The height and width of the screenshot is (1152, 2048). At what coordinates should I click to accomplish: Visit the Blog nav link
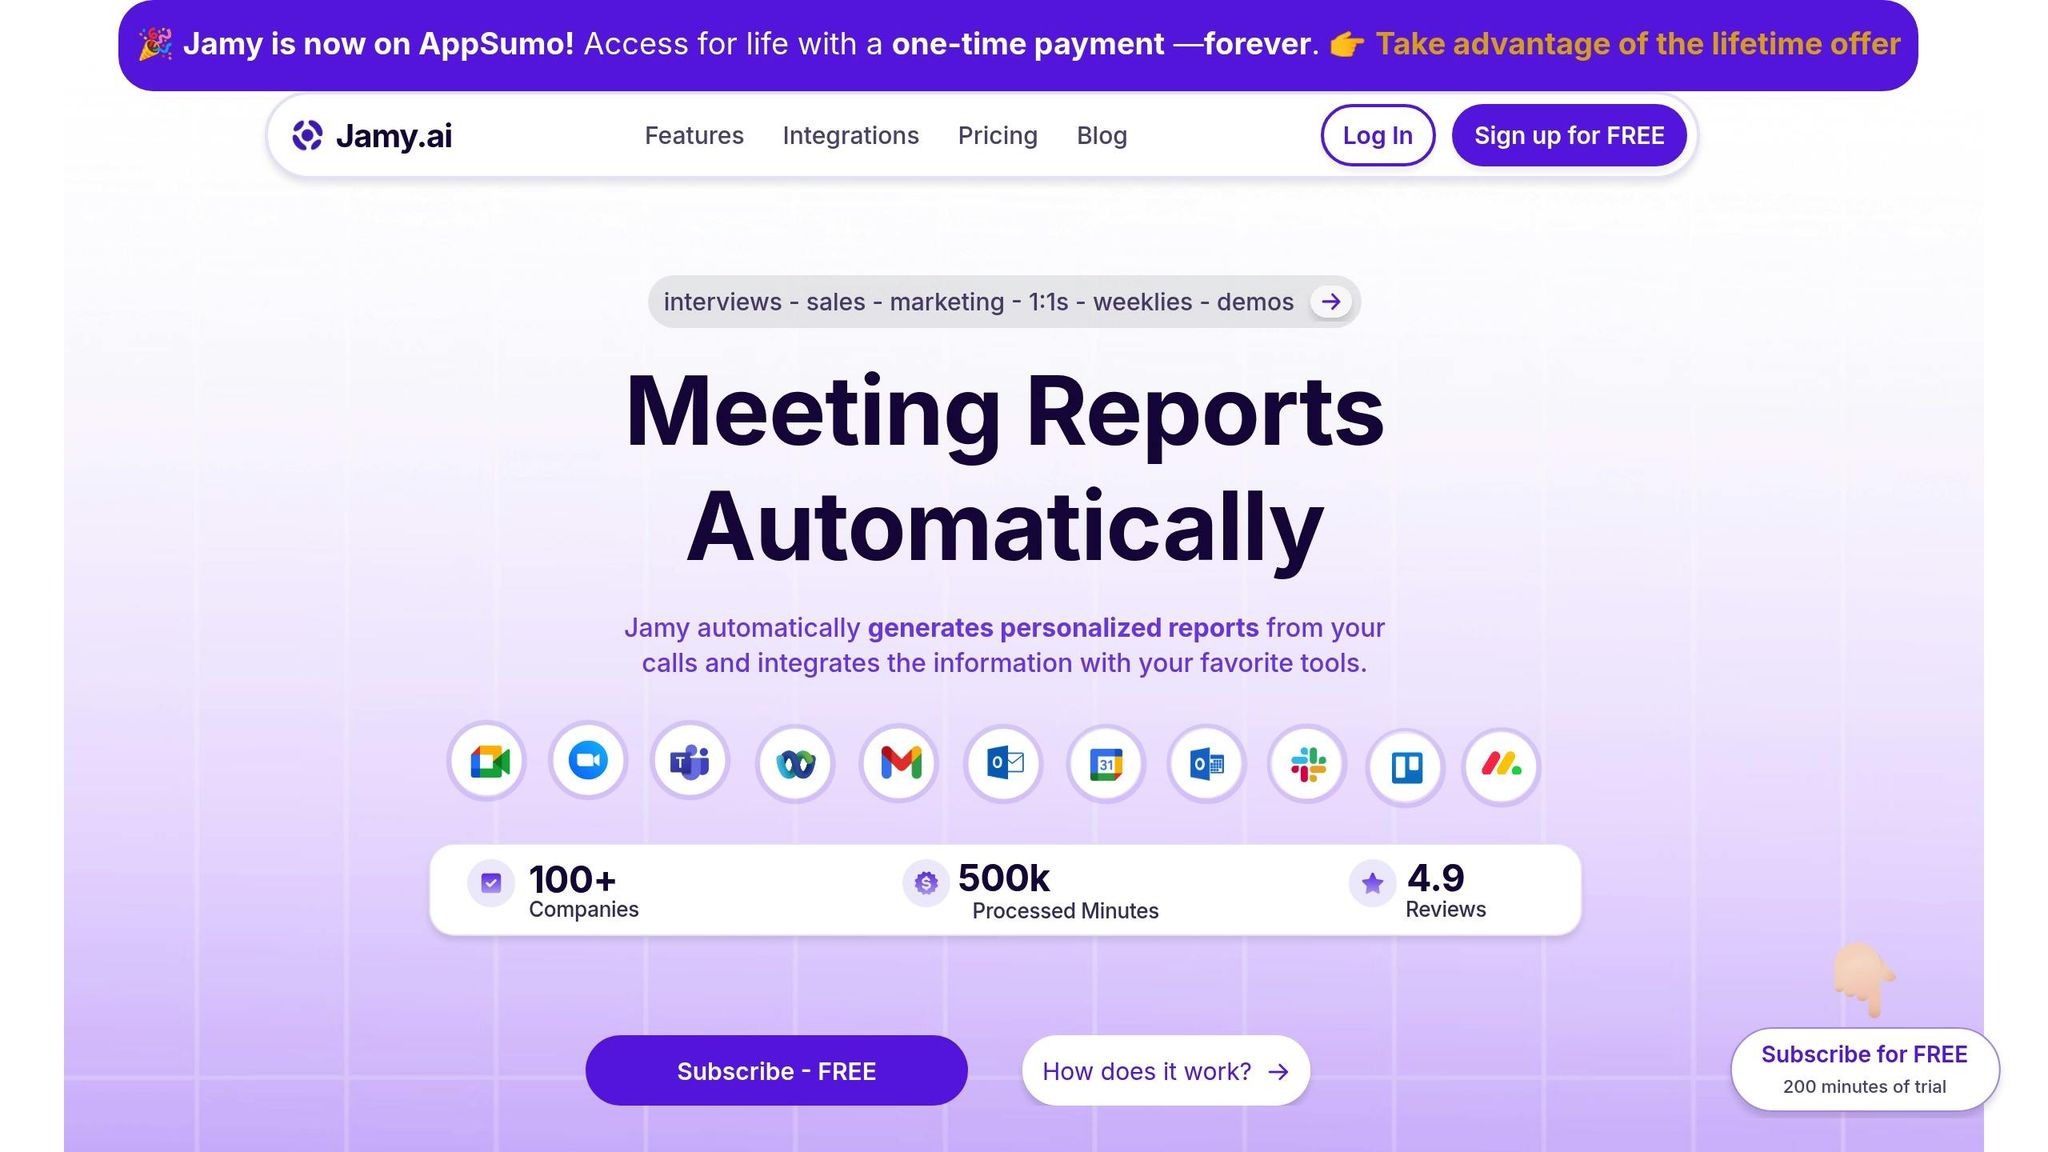[x=1102, y=136]
